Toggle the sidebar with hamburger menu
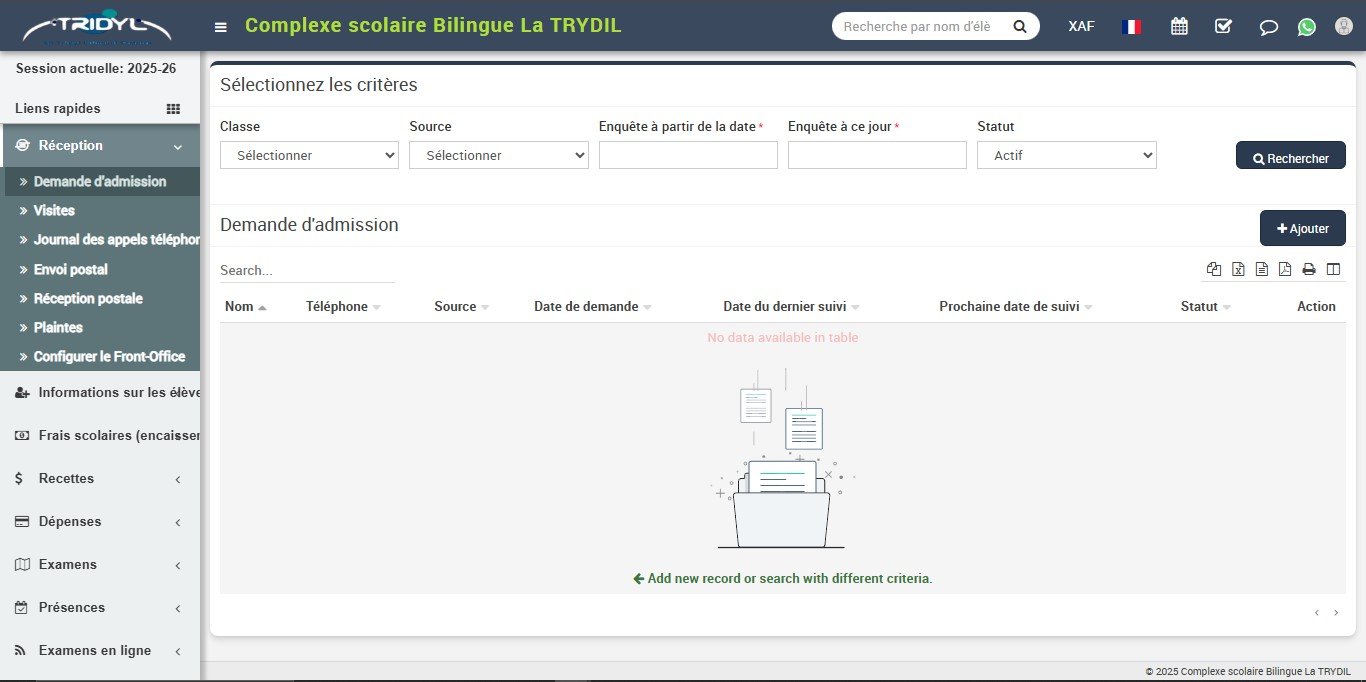Image resolution: width=1366 pixels, height=682 pixels. pyautogui.click(x=221, y=27)
